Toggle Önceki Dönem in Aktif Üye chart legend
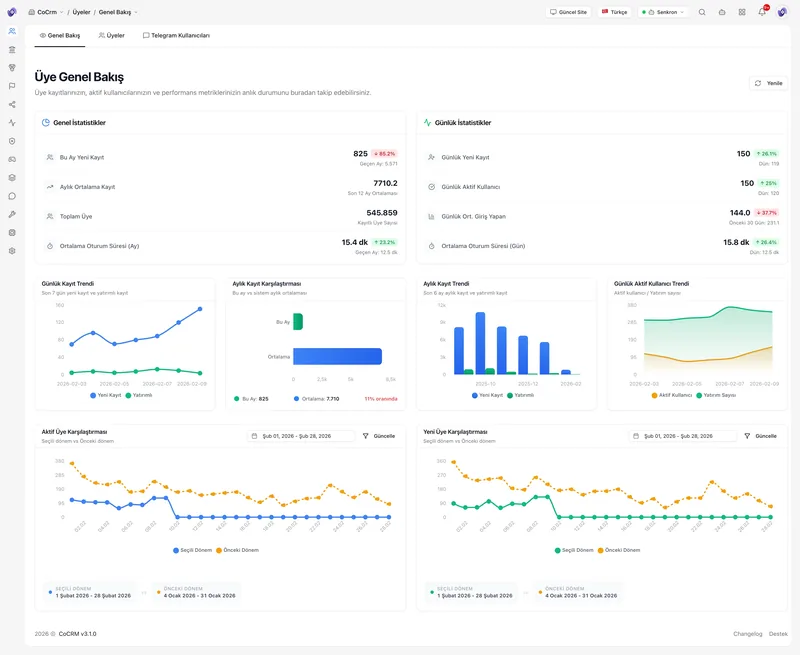 coord(237,550)
